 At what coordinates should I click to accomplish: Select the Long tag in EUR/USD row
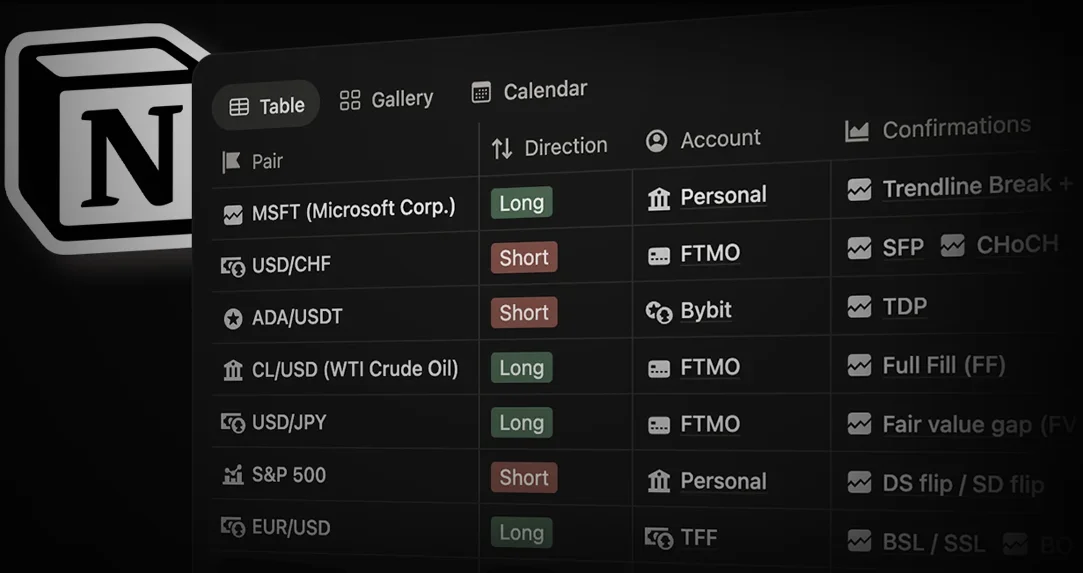pyautogui.click(x=521, y=533)
